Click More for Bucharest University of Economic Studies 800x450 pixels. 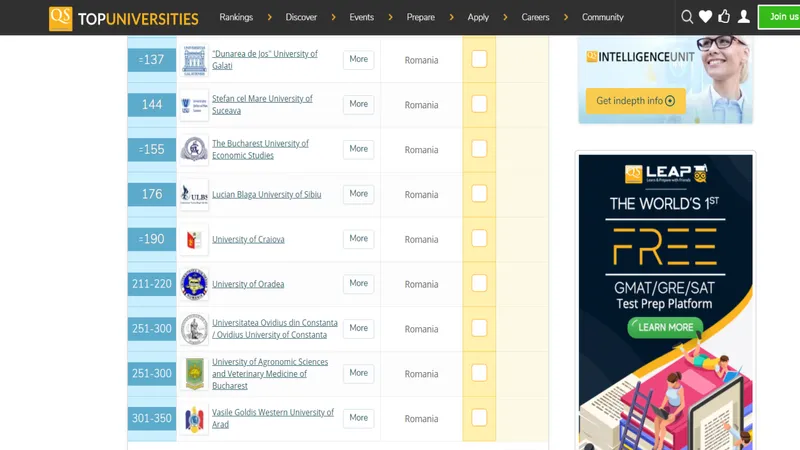(359, 149)
